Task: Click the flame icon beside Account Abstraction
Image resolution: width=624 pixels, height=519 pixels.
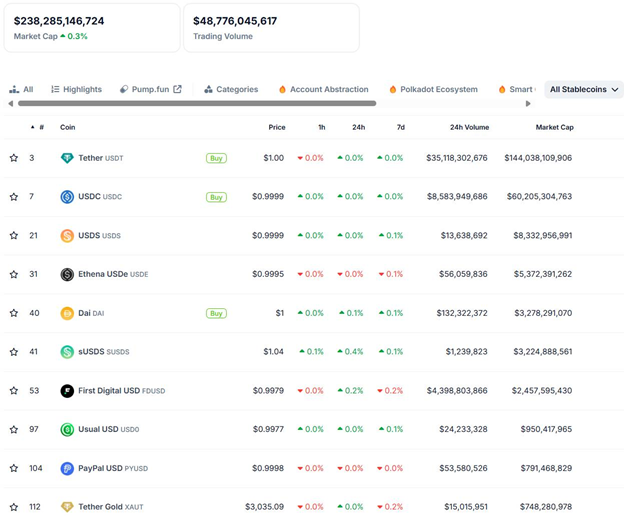Action: [x=282, y=89]
